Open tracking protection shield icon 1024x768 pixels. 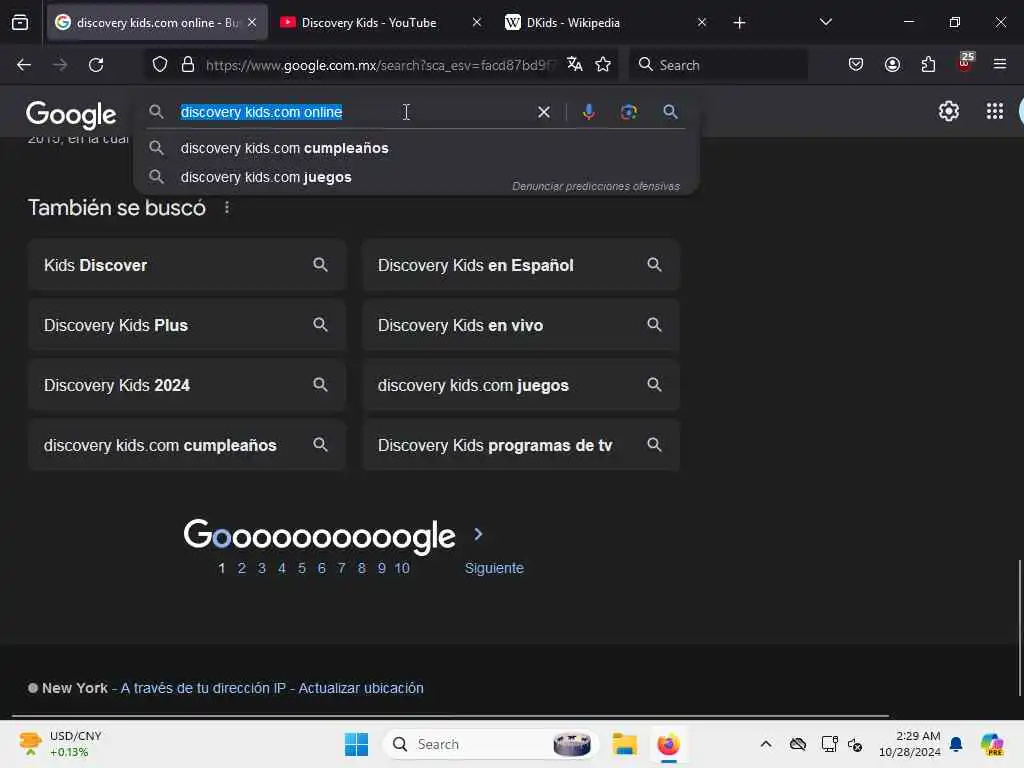160,65
